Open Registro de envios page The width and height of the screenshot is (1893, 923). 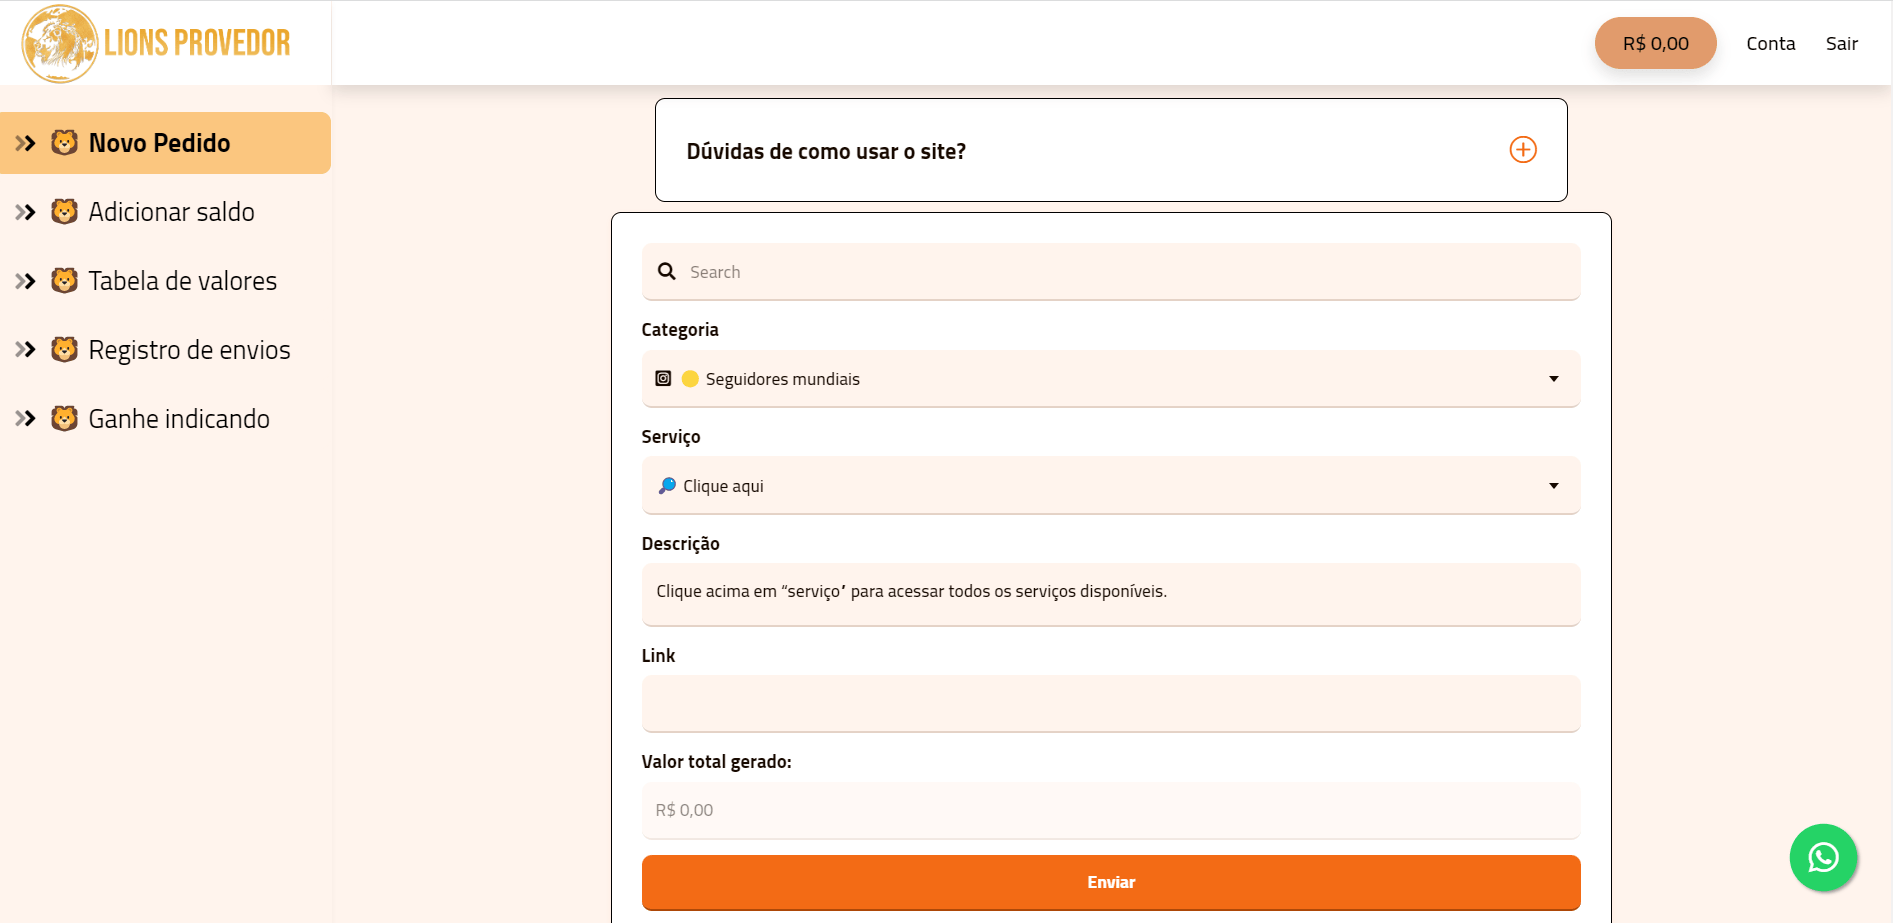point(189,350)
